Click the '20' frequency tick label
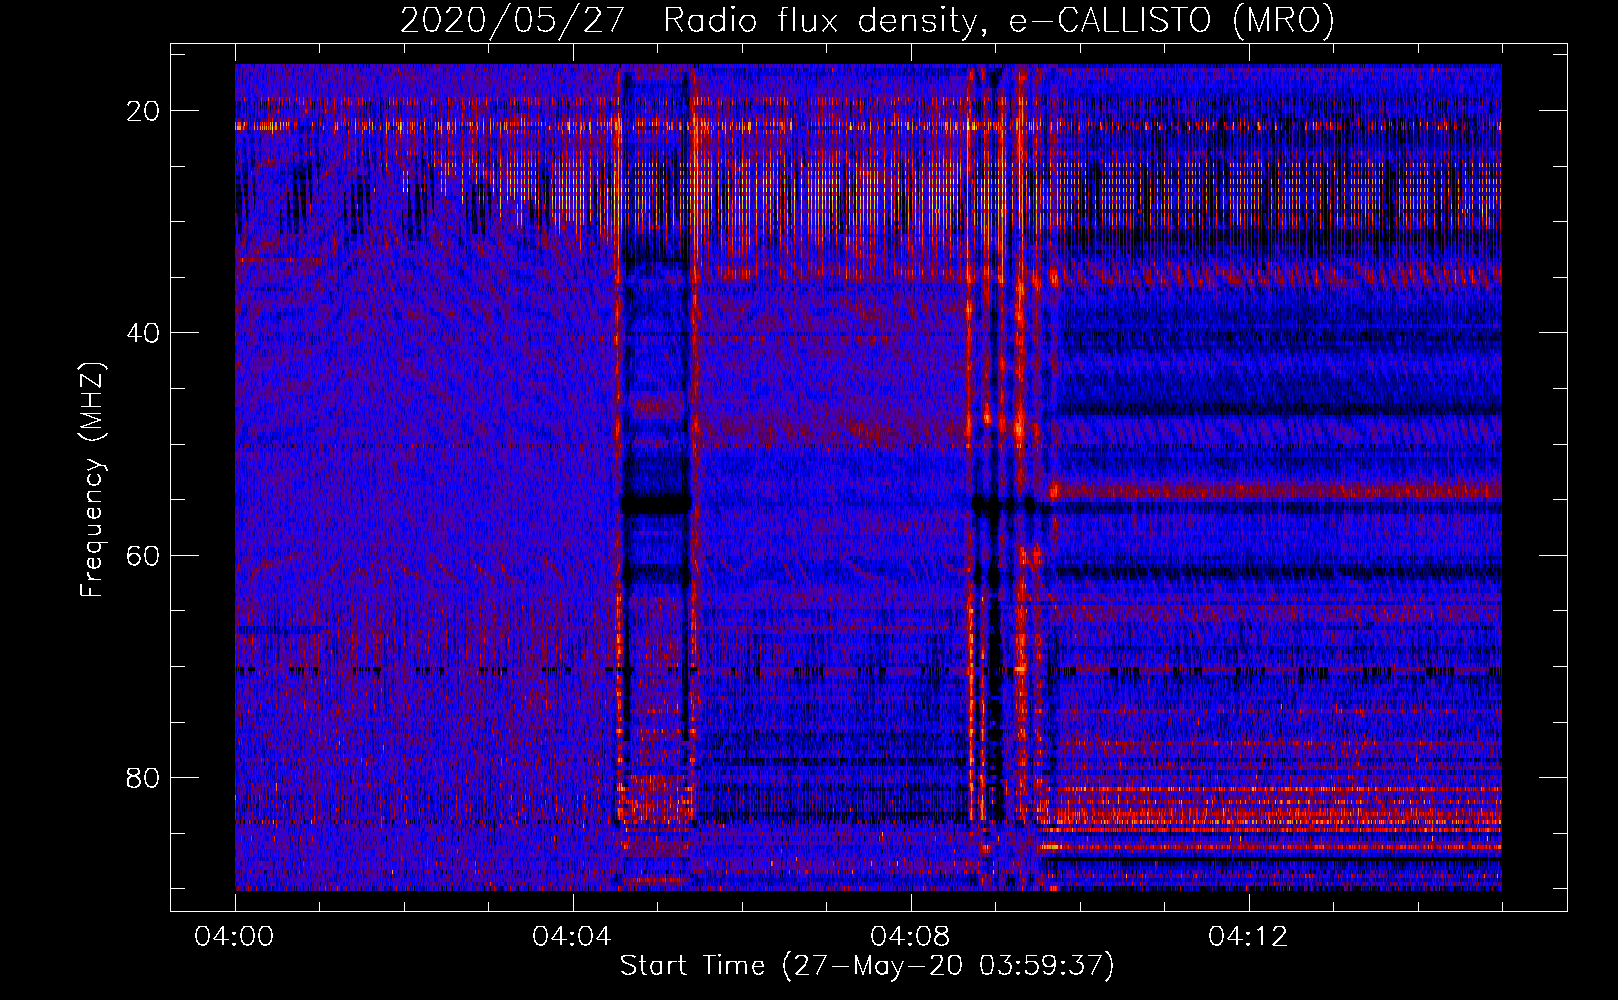The image size is (1618, 1000). (143, 111)
